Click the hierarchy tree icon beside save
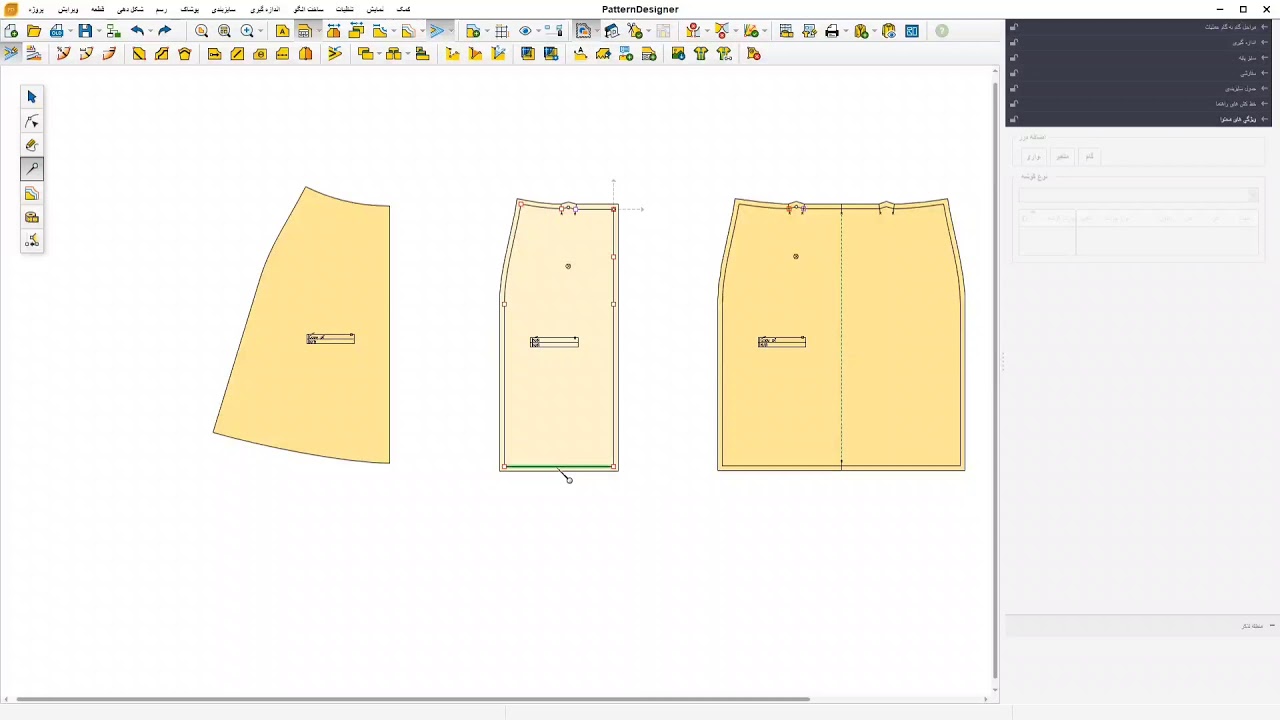This screenshot has height=720, width=1280. pyautogui.click(x=114, y=31)
